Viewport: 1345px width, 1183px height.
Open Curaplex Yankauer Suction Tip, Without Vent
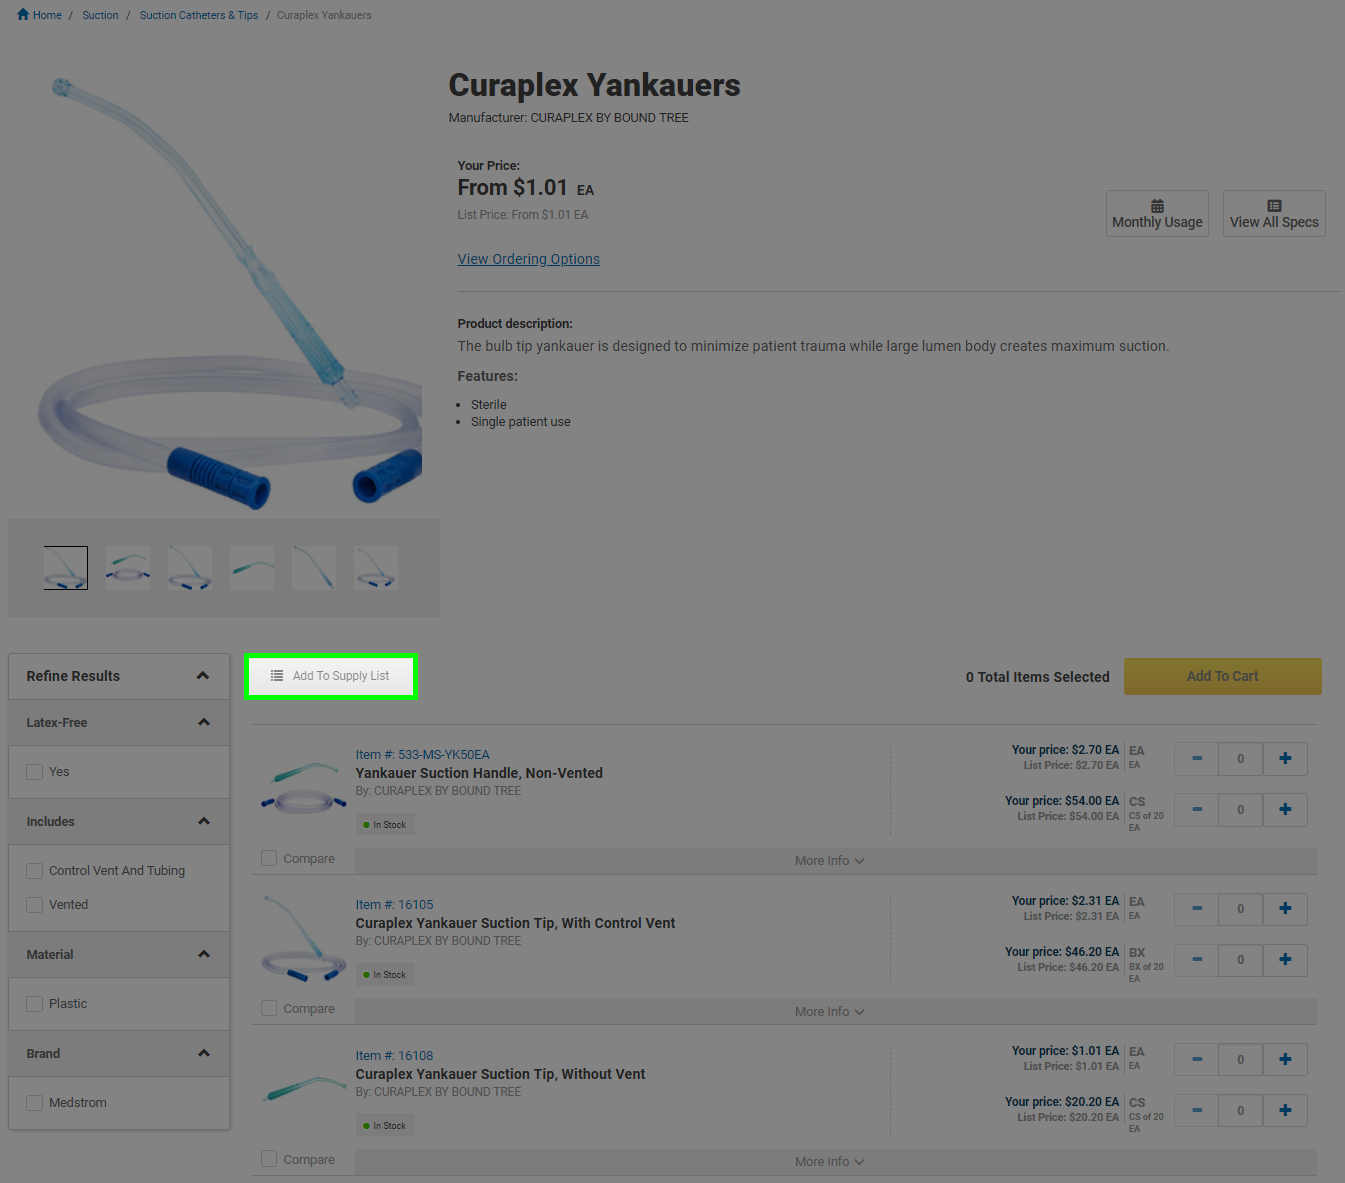point(501,1074)
